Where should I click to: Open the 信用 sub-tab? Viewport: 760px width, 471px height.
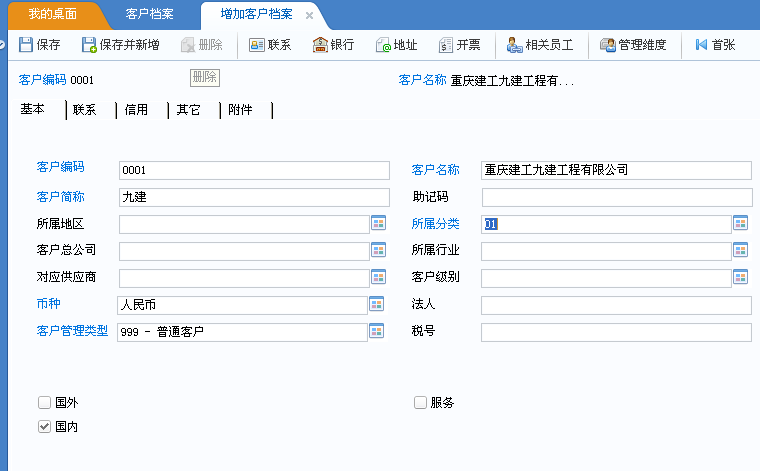136,110
